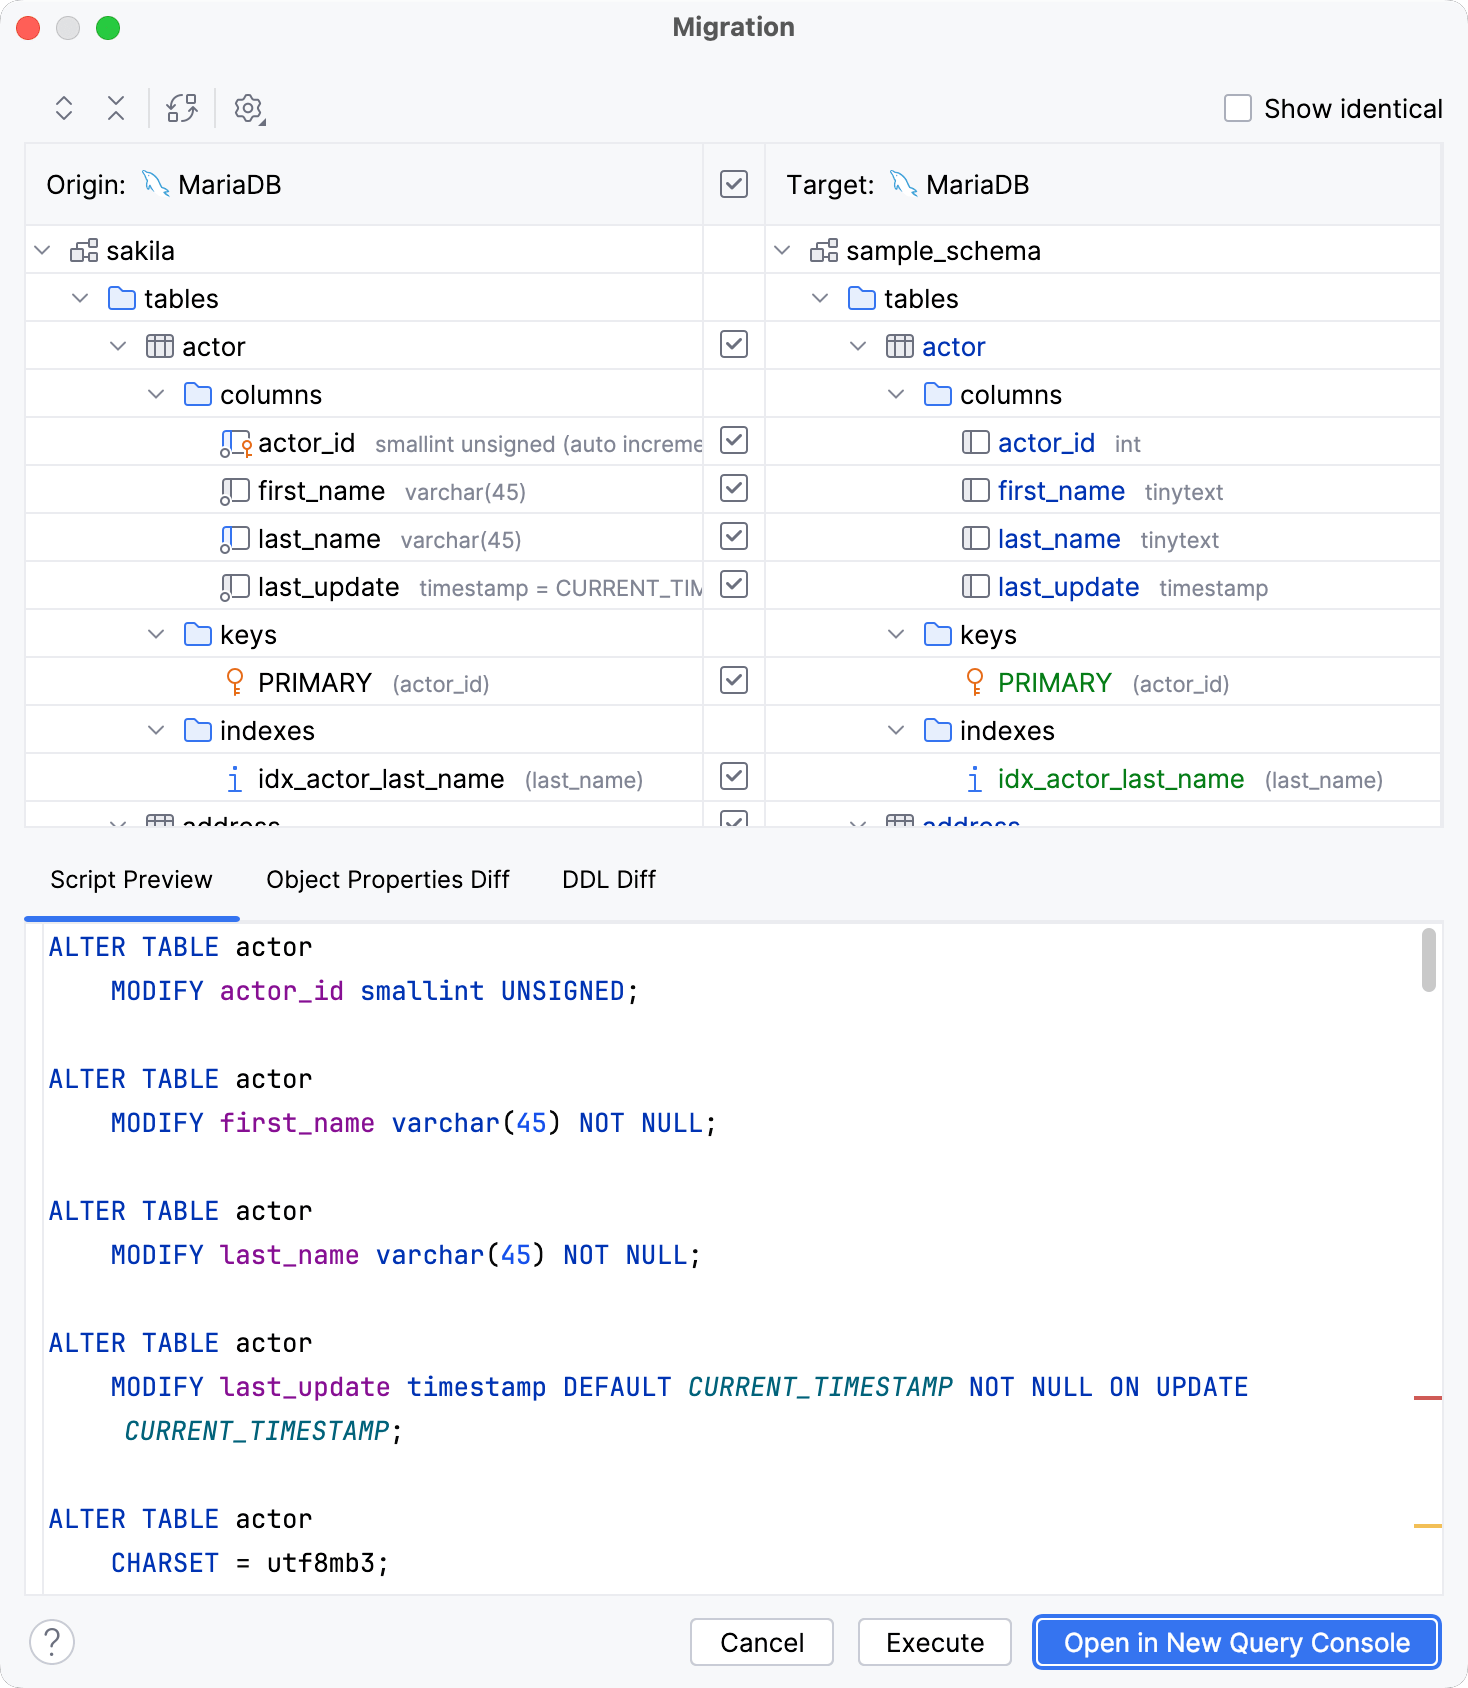Image resolution: width=1468 pixels, height=1688 pixels.
Task: Collapse the target indexes folder
Action: (x=896, y=731)
